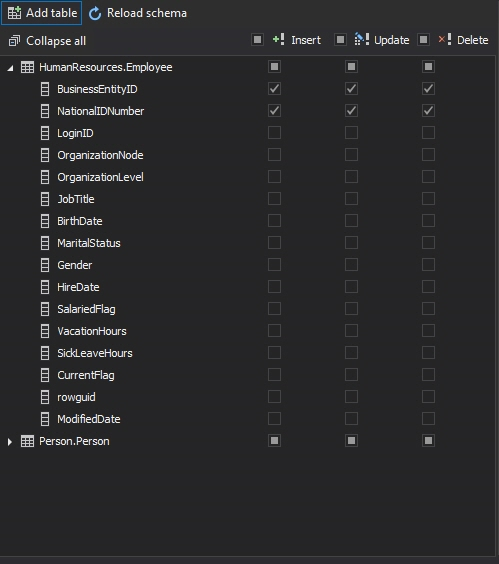Viewport: 499px width, 564px height.
Task: Click the Add table icon
Action: [14, 13]
